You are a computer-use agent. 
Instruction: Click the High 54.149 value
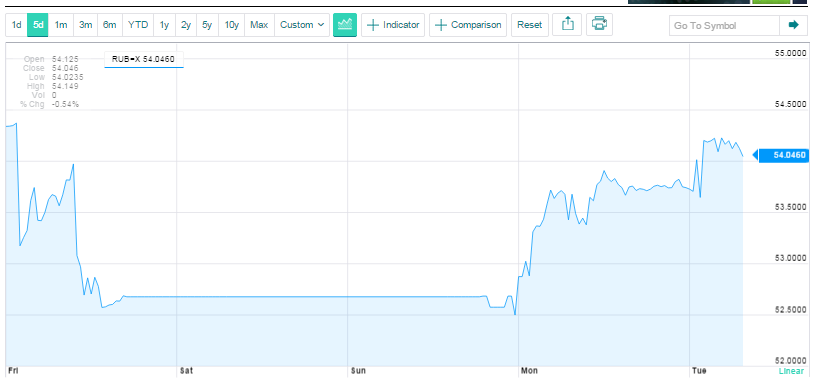65,86
